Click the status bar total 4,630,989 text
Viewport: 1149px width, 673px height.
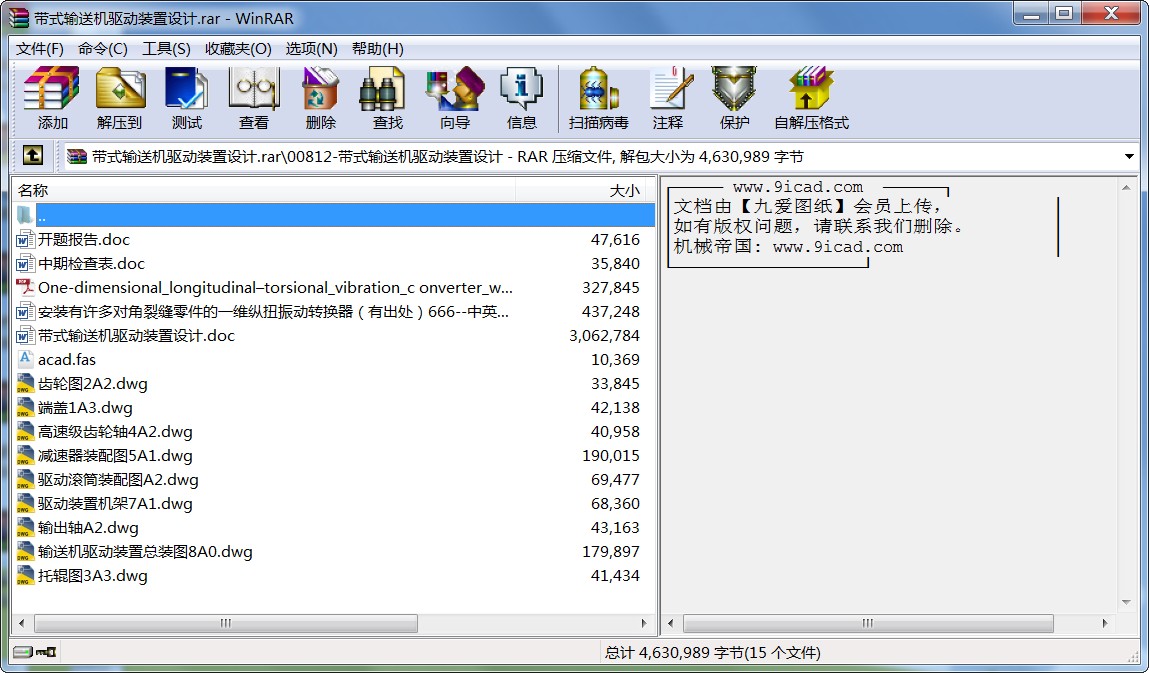tap(712, 652)
